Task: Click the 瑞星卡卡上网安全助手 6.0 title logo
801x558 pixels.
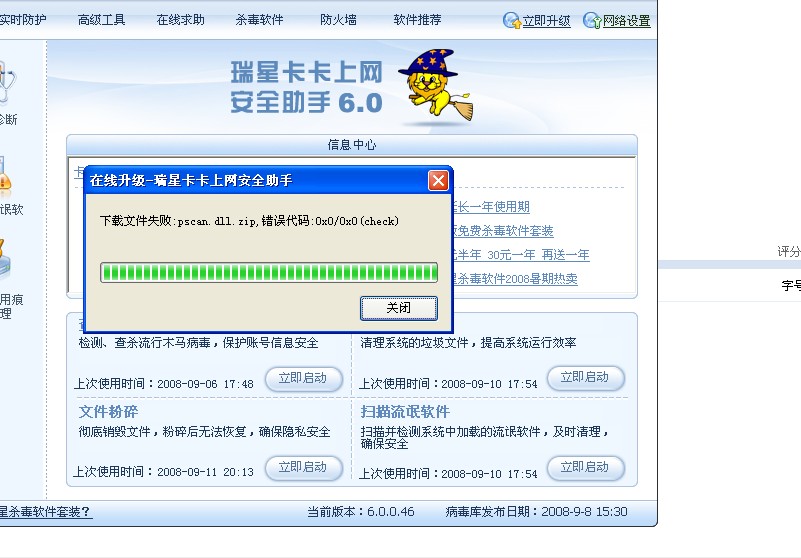Action: [307, 87]
